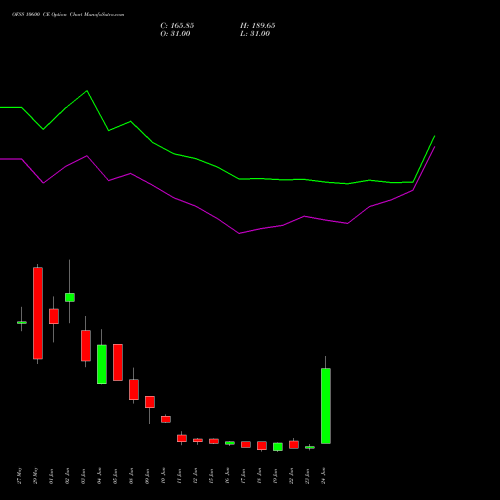Click the '12 Jun' date label
Screen dimensions: 500x500
point(195,476)
